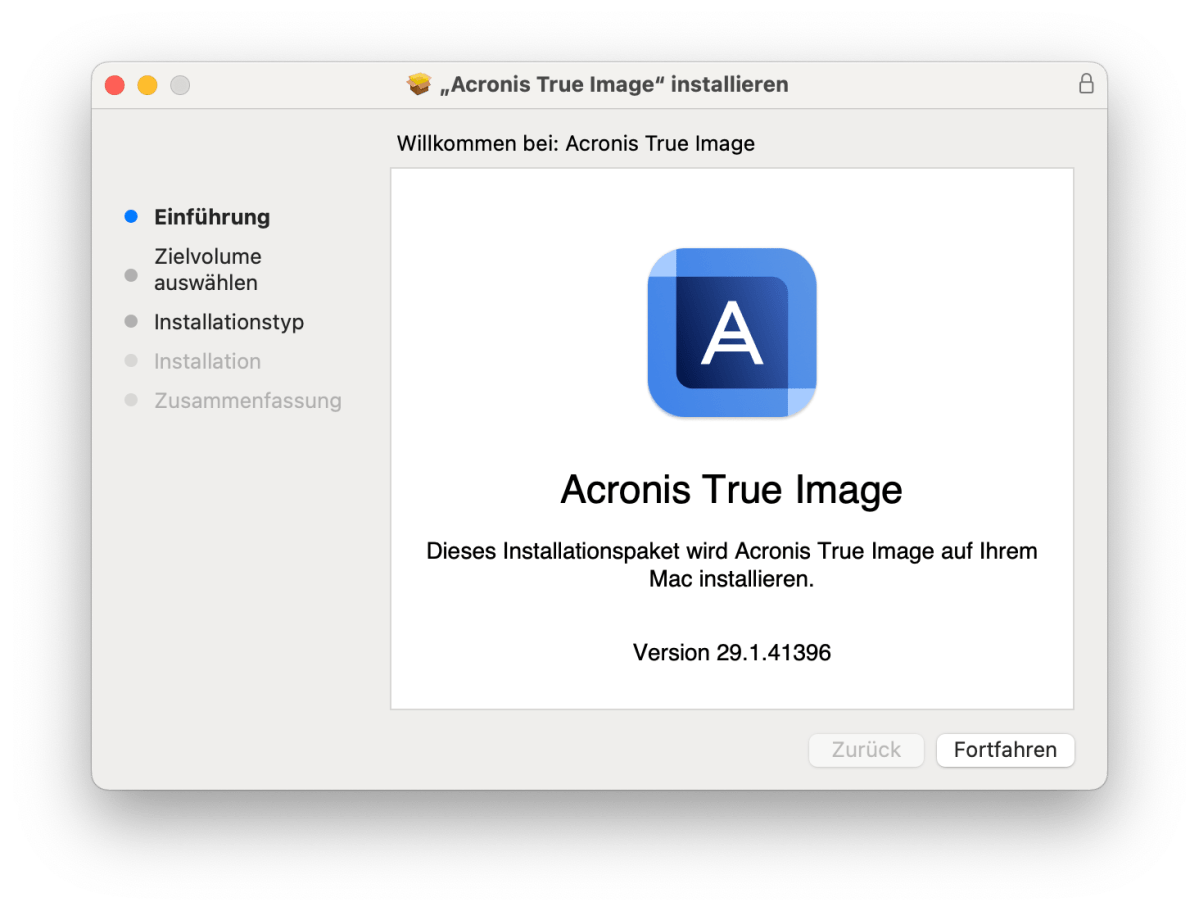
Task: Click the greyed-out Zurück button
Action: tap(866, 750)
